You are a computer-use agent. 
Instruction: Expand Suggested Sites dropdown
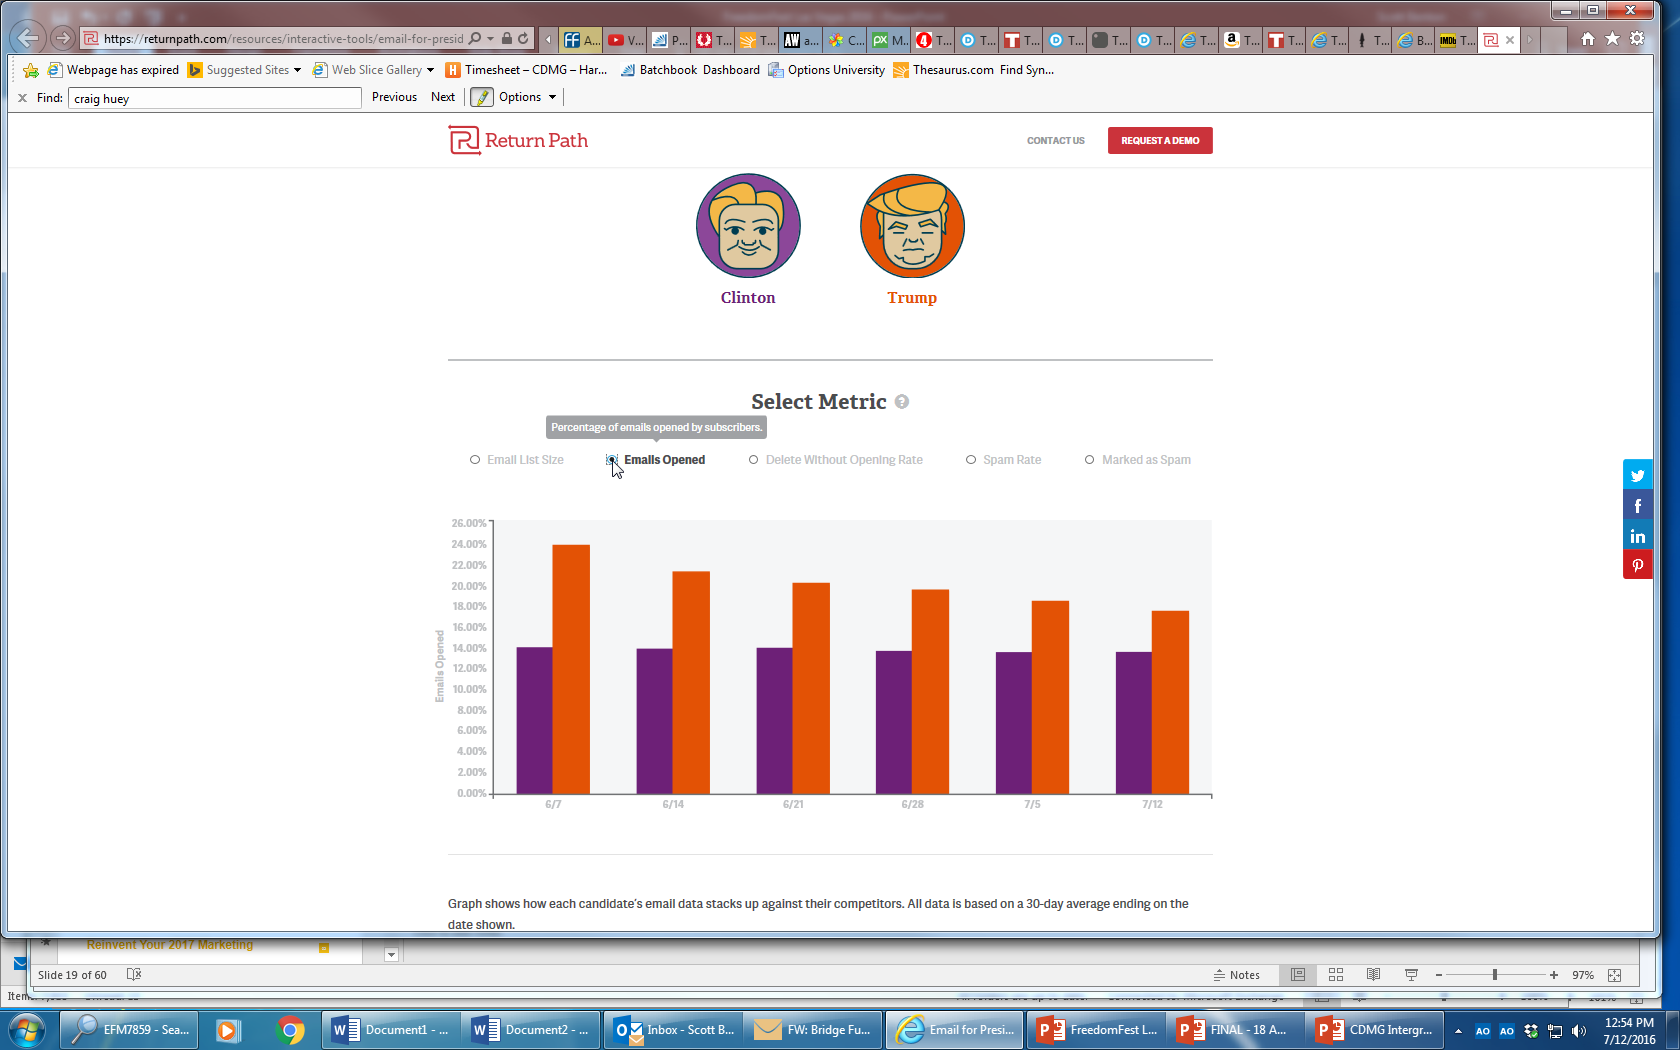(297, 70)
